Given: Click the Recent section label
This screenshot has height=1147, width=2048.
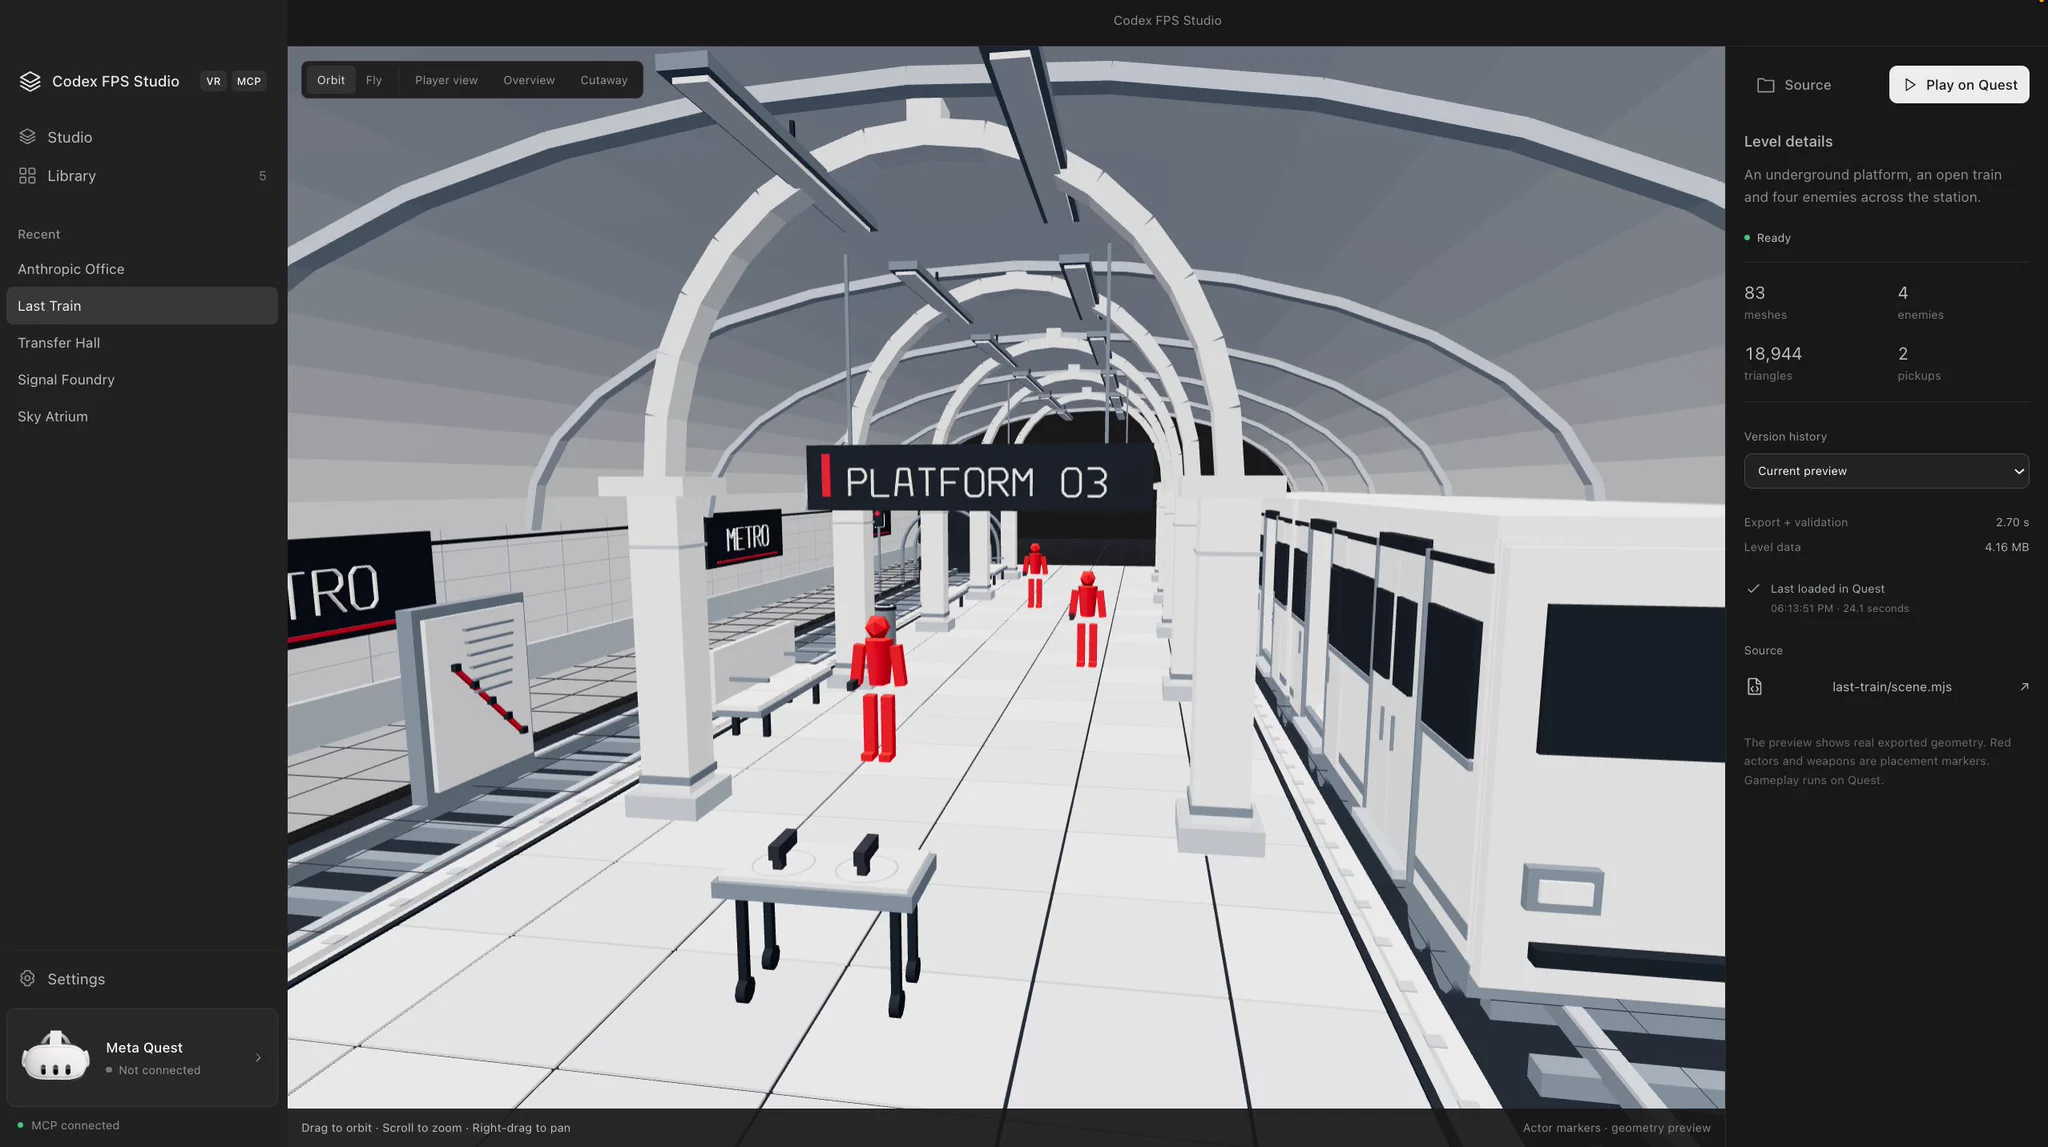Looking at the screenshot, I should (39, 234).
